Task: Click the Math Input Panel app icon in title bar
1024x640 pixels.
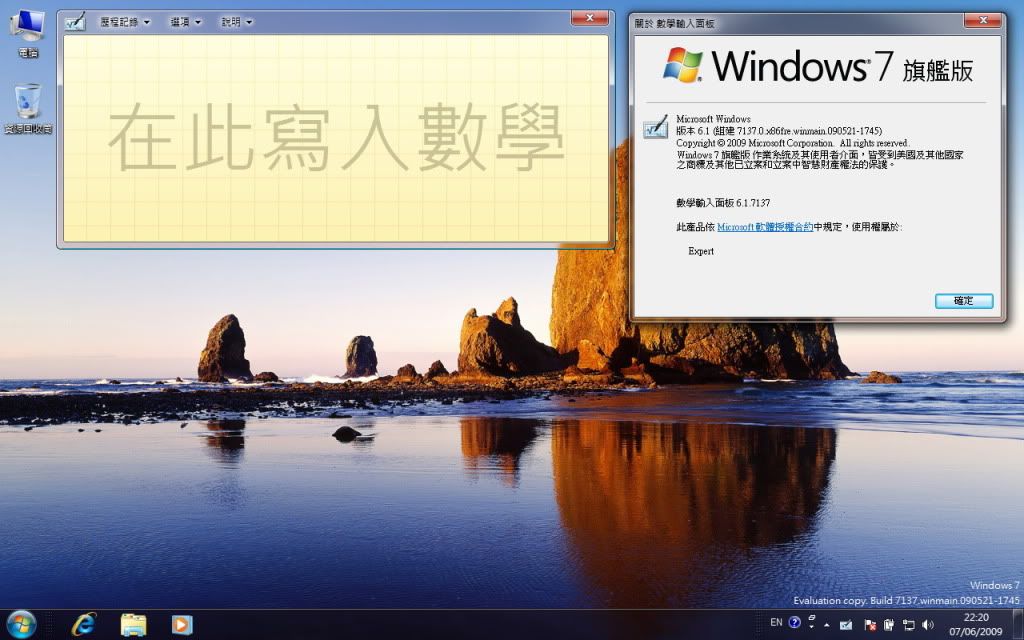Action: click(75, 22)
